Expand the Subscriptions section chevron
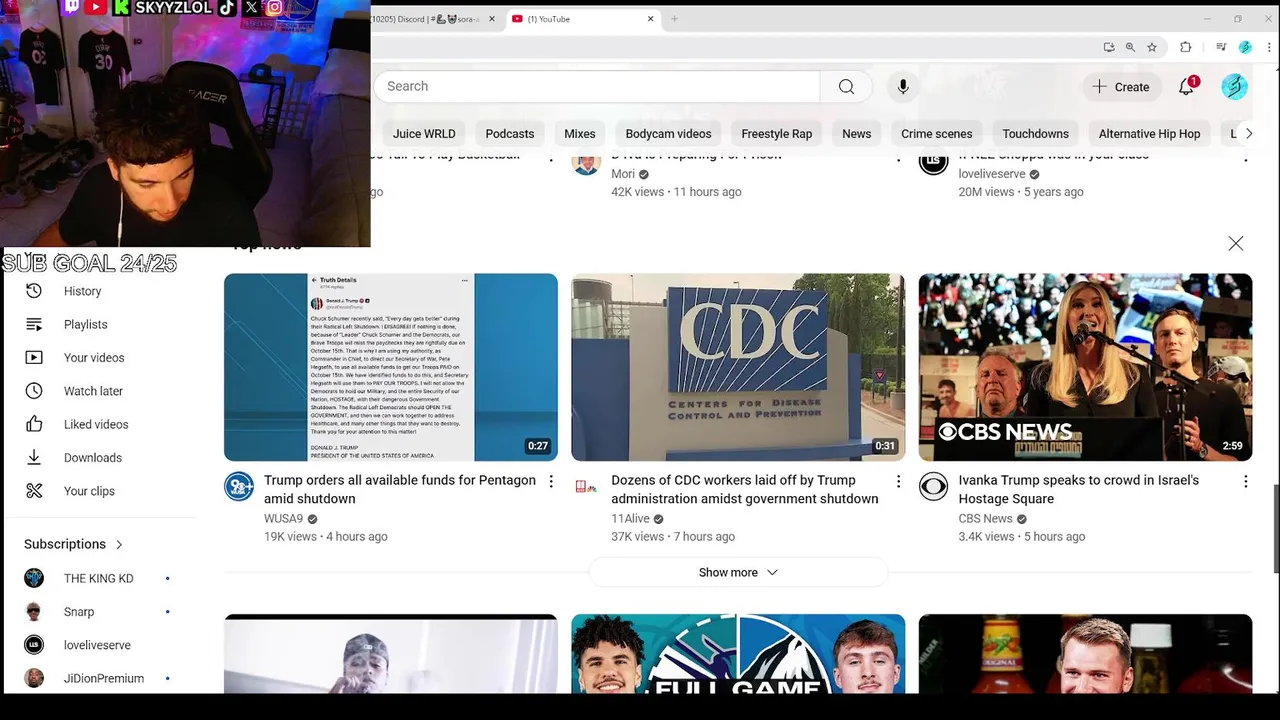Image resolution: width=1280 pixels, height=720 pixels. click(119, 545)
